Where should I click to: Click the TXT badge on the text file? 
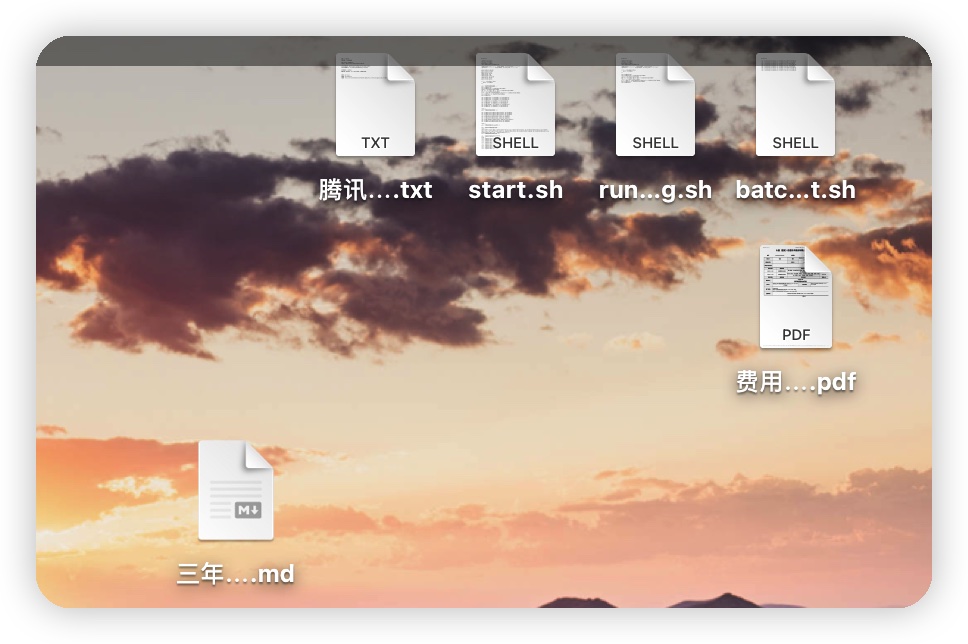coord(375,143)
